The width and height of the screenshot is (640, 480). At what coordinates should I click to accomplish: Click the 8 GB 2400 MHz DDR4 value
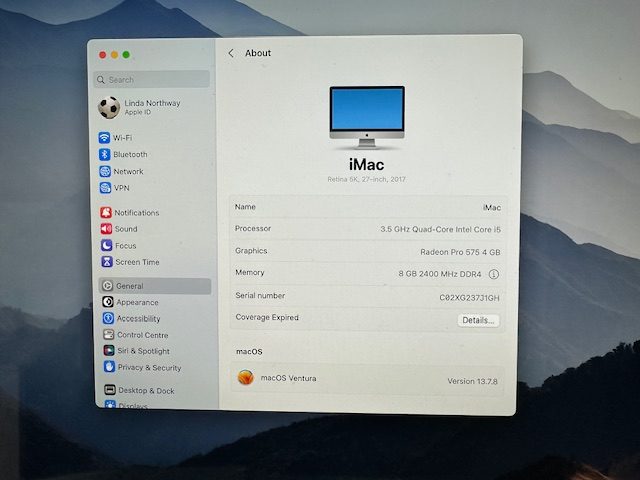click(440, 274)
